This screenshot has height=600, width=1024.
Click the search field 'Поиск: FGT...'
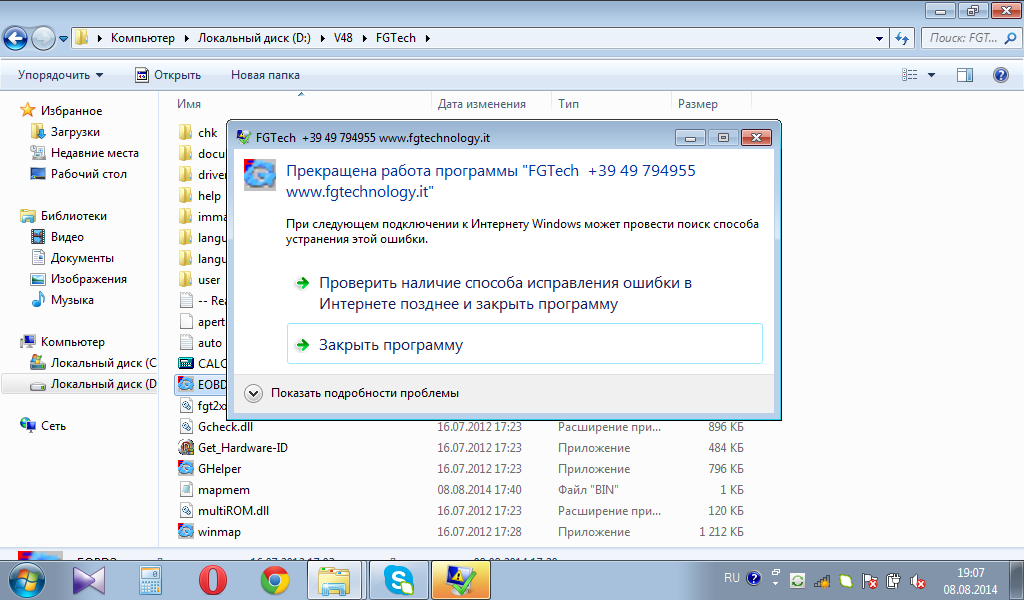pos(970,39)
